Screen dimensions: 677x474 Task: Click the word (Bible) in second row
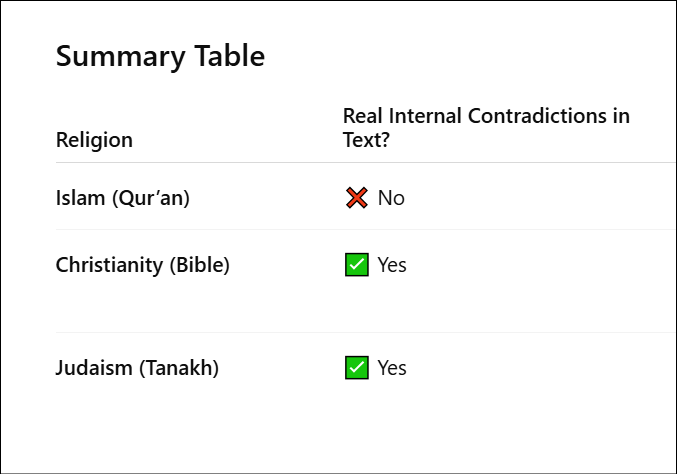(199, 265)
